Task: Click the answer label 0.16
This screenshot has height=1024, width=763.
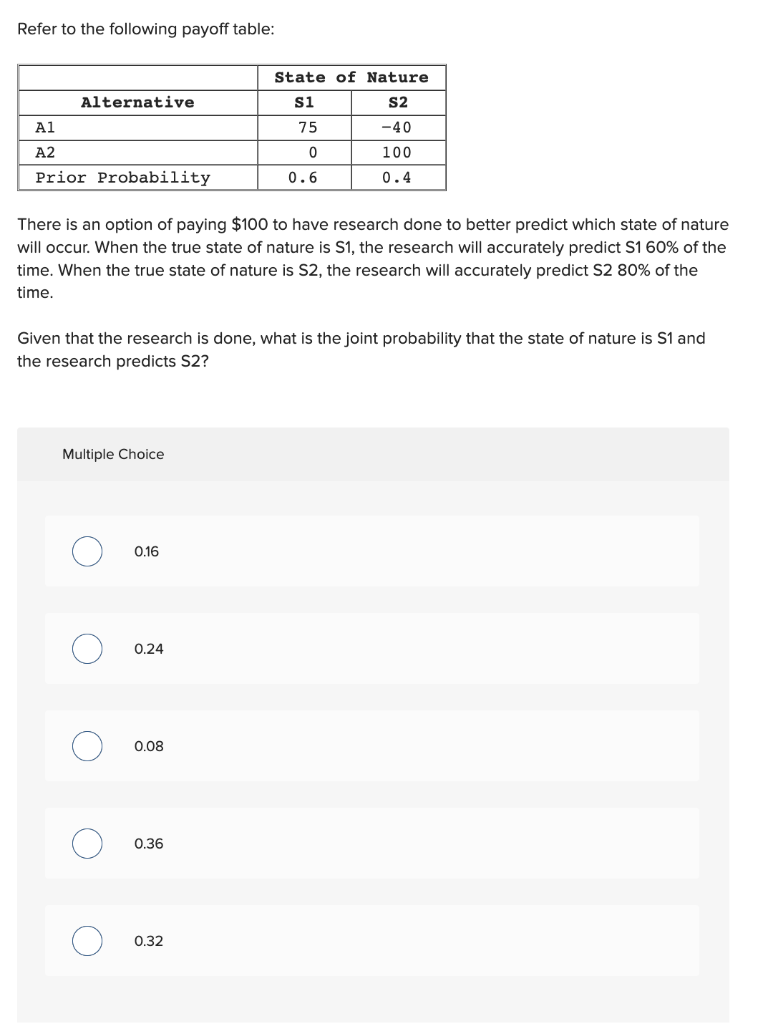Action: click(x=148, y=550)
